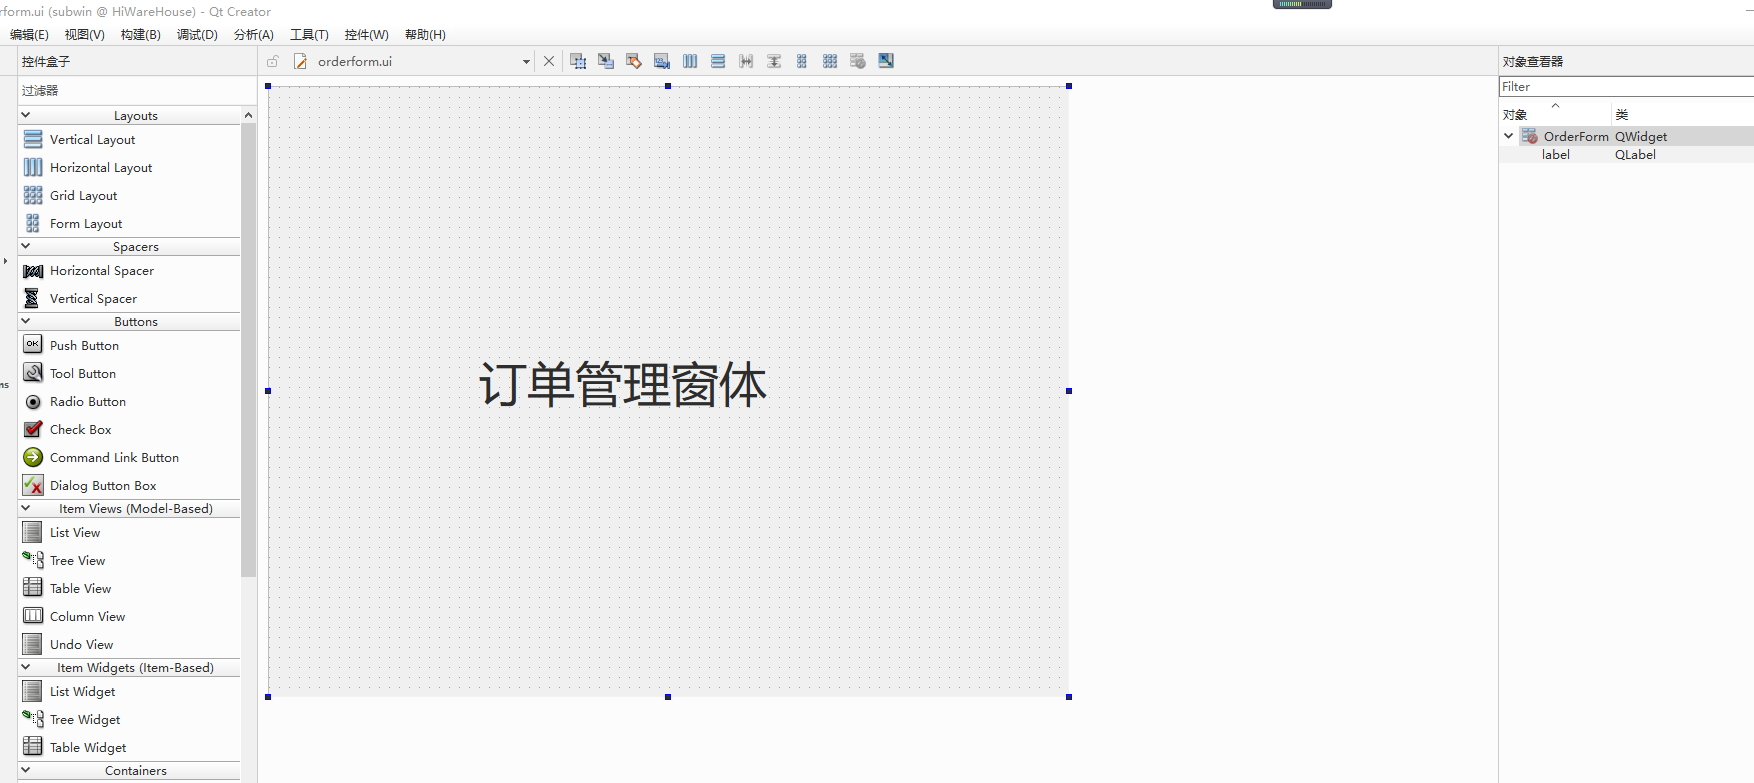This screenshot has height=783, width=1754.
Task: Collapse Item Views (Model-Based) category
Action: tap(26, 508)
